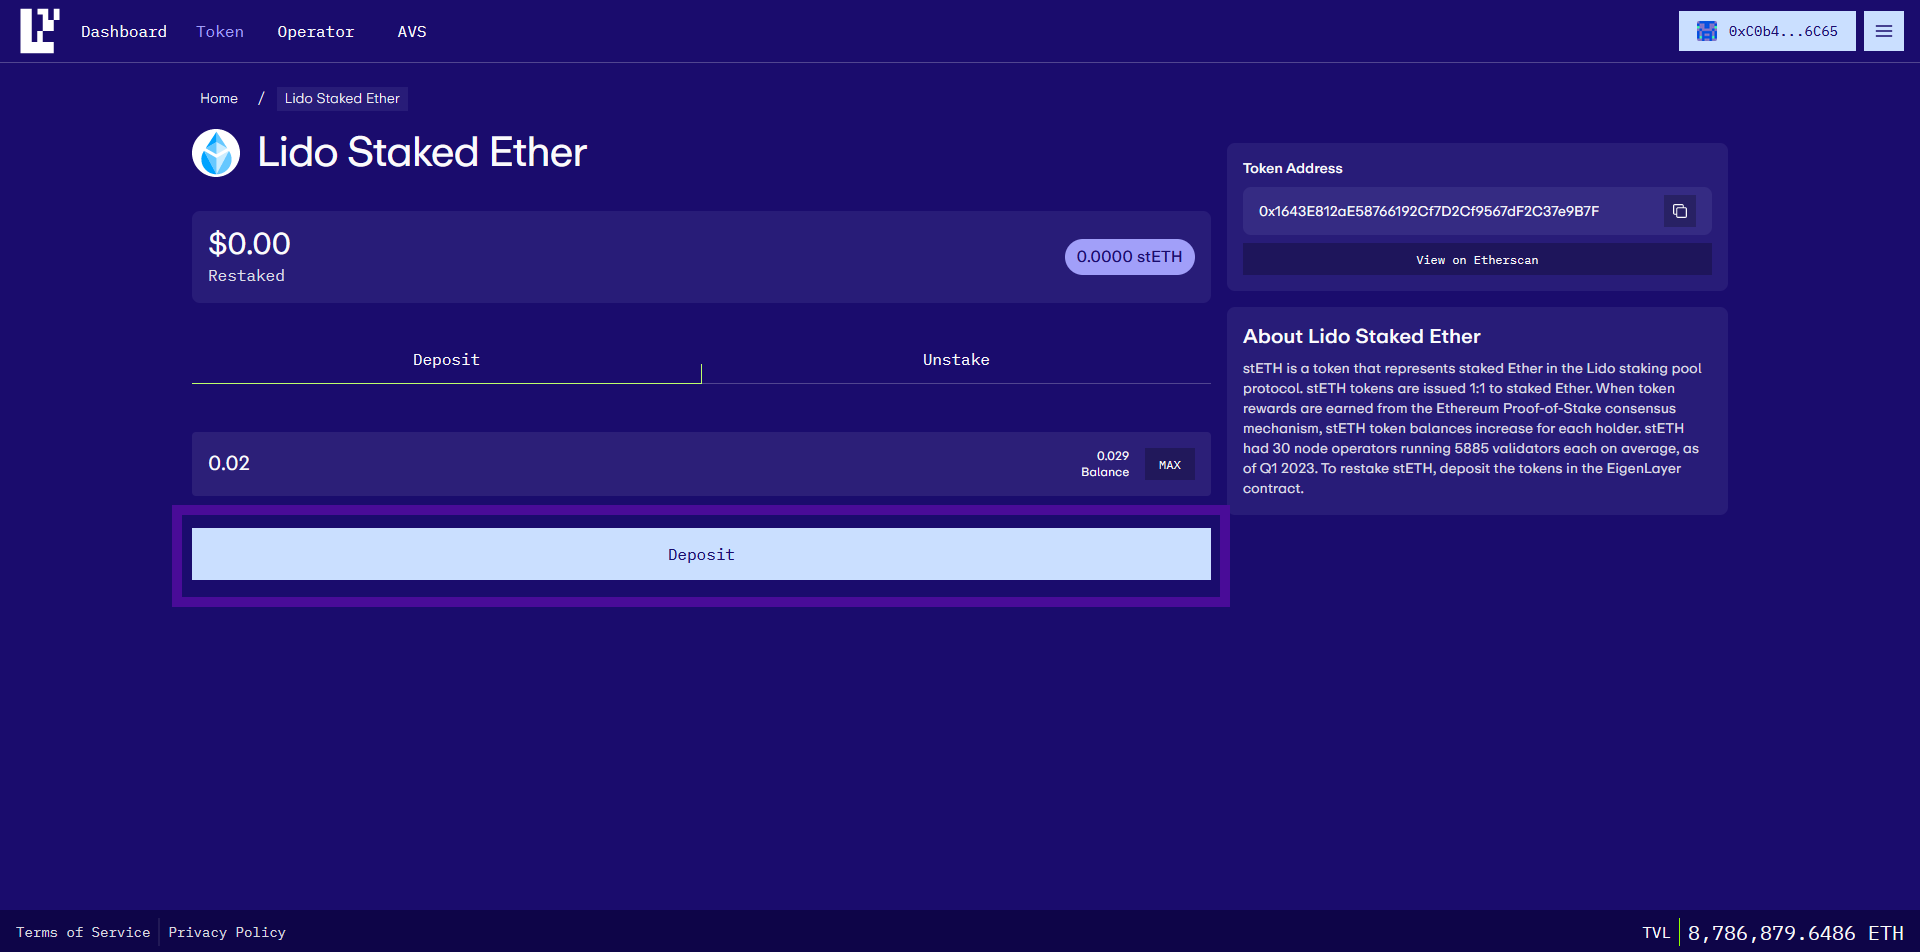Click the 0.0000 stETH balance badge
The width and height of the screenshot is (1920, 952).
point(1129,257)
